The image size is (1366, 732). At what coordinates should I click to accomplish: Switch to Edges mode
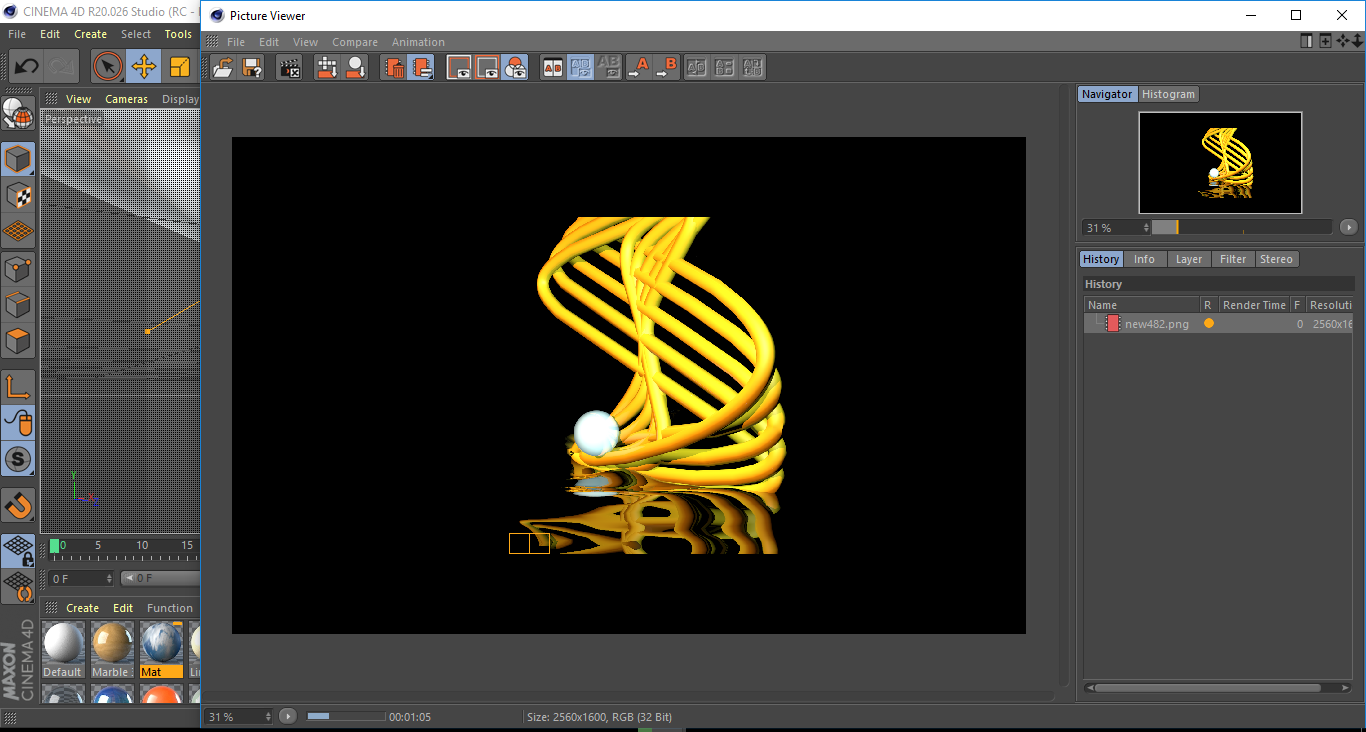pyautogui.click(x=17, y=304)
